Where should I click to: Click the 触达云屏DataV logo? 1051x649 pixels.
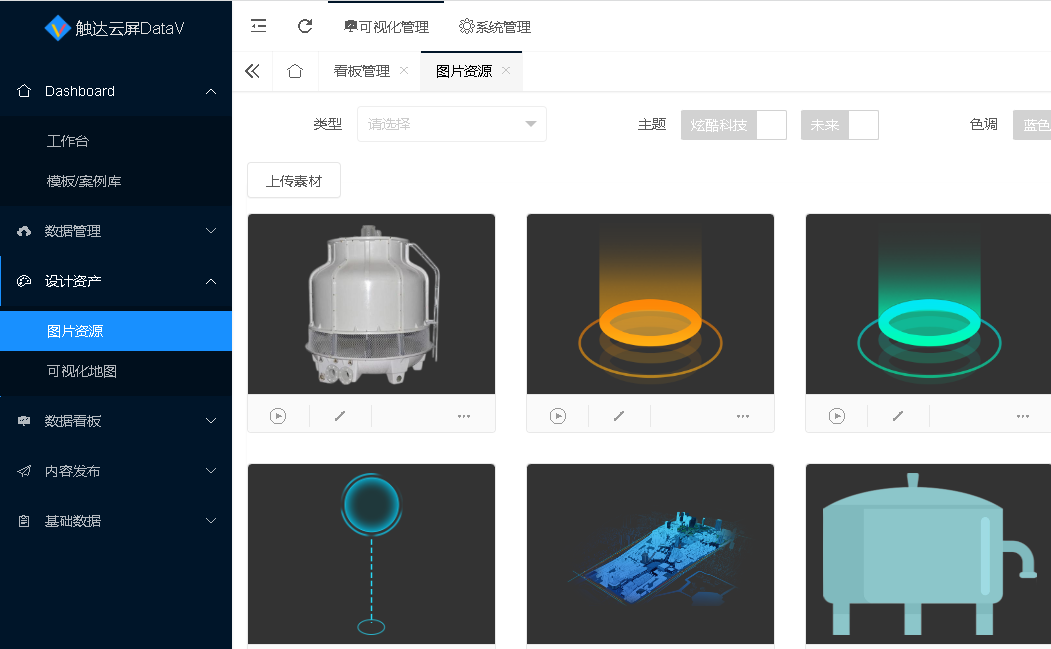(114, 28)
